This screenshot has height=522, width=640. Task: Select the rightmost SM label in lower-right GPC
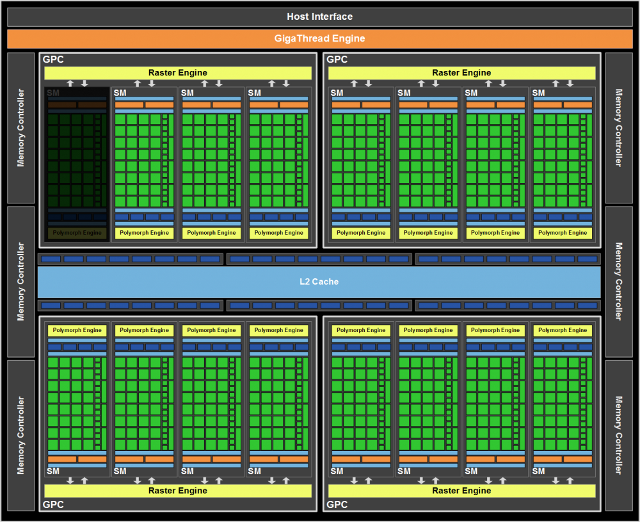coord(539,471)
